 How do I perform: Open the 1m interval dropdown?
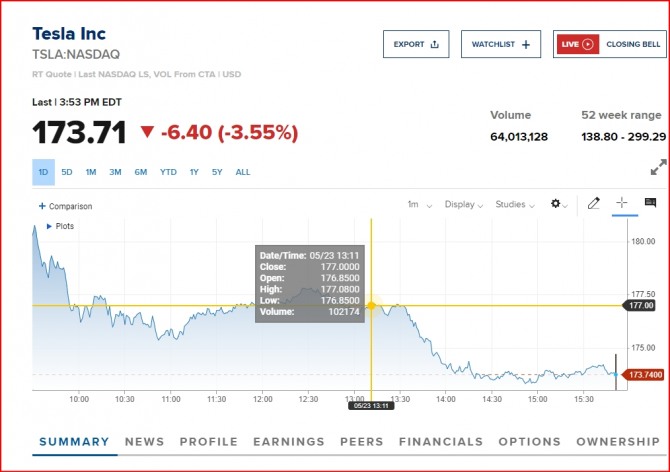[x=419, y=204]
